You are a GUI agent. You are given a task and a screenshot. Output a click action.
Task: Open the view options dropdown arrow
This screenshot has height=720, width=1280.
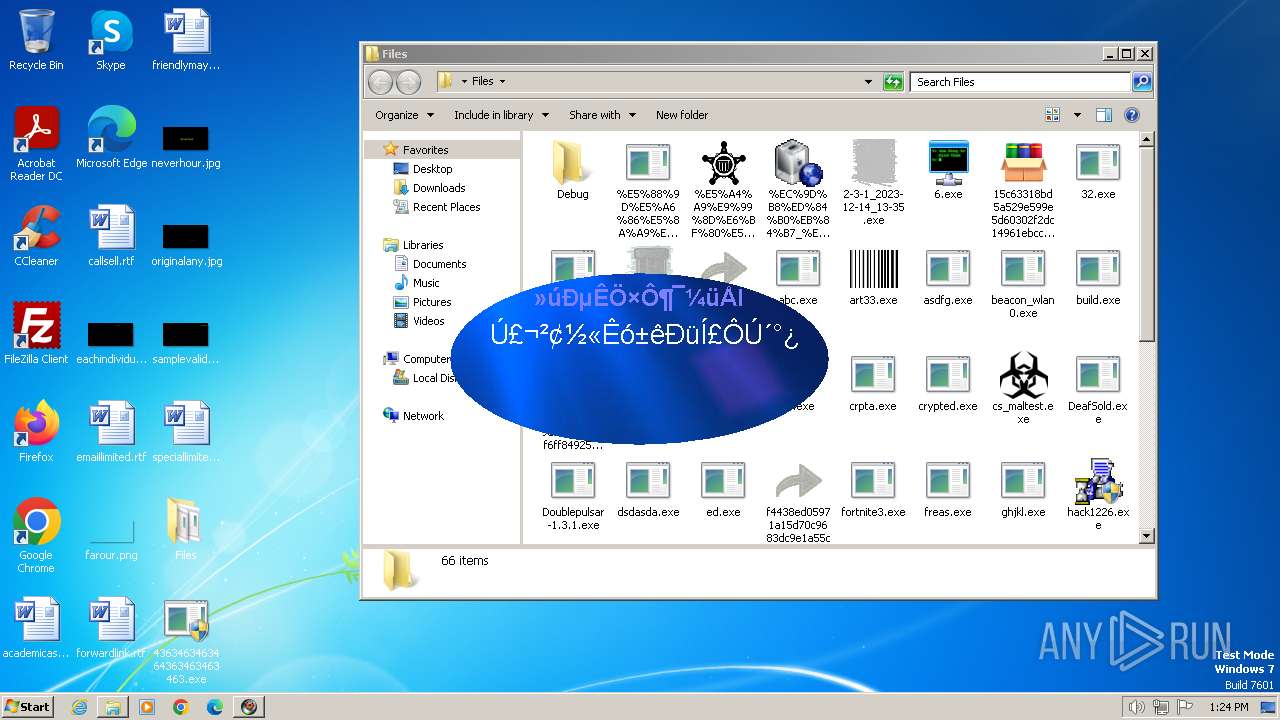point(1077,115)
